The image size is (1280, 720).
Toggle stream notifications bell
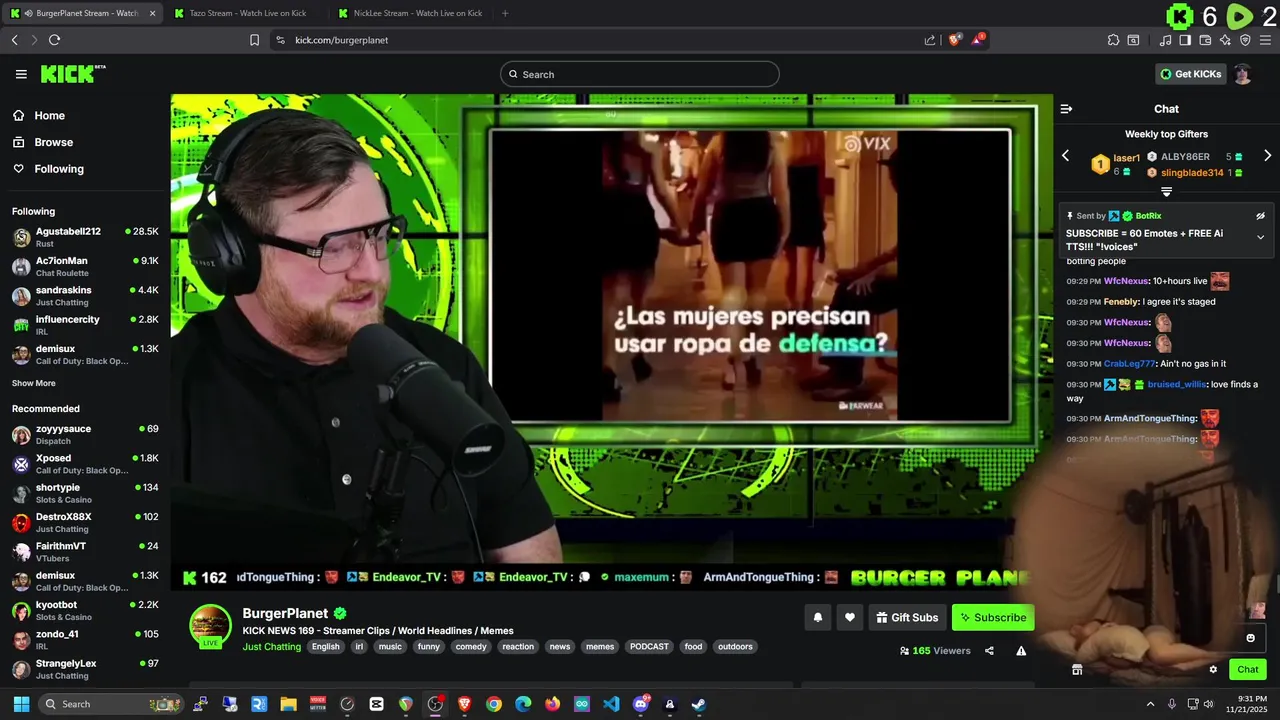(x=817, y=618)
